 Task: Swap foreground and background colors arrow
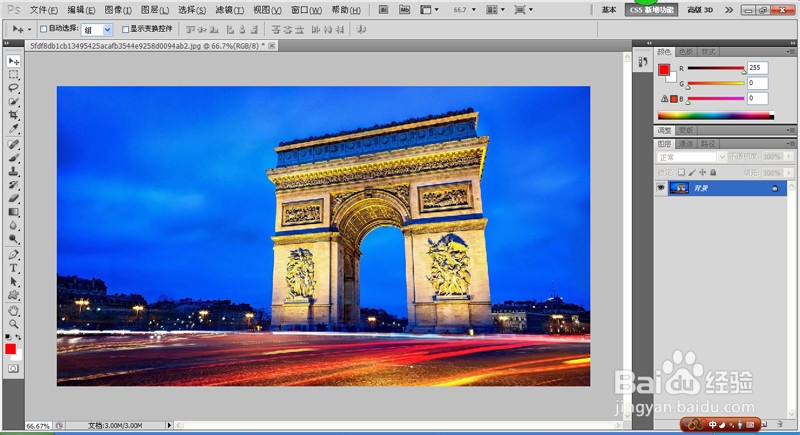coord(18,337)
